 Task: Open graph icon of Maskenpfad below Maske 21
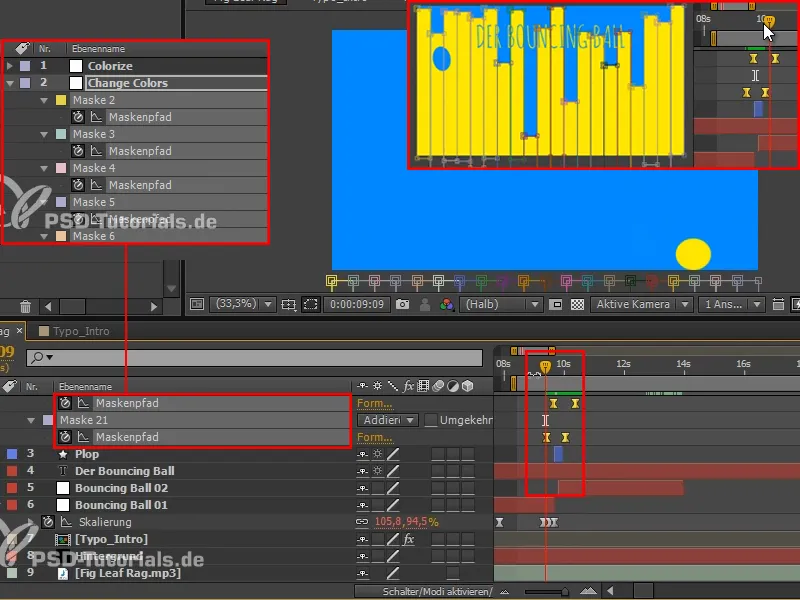[83, 437]
